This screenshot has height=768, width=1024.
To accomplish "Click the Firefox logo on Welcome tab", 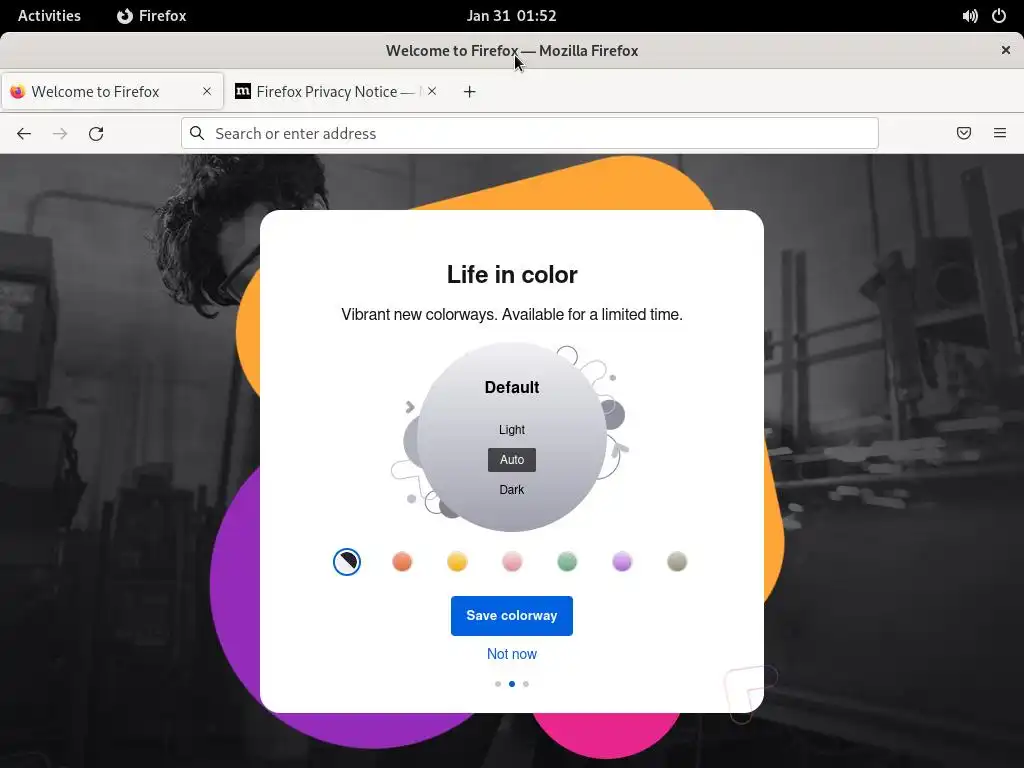I will coord(18,91).
